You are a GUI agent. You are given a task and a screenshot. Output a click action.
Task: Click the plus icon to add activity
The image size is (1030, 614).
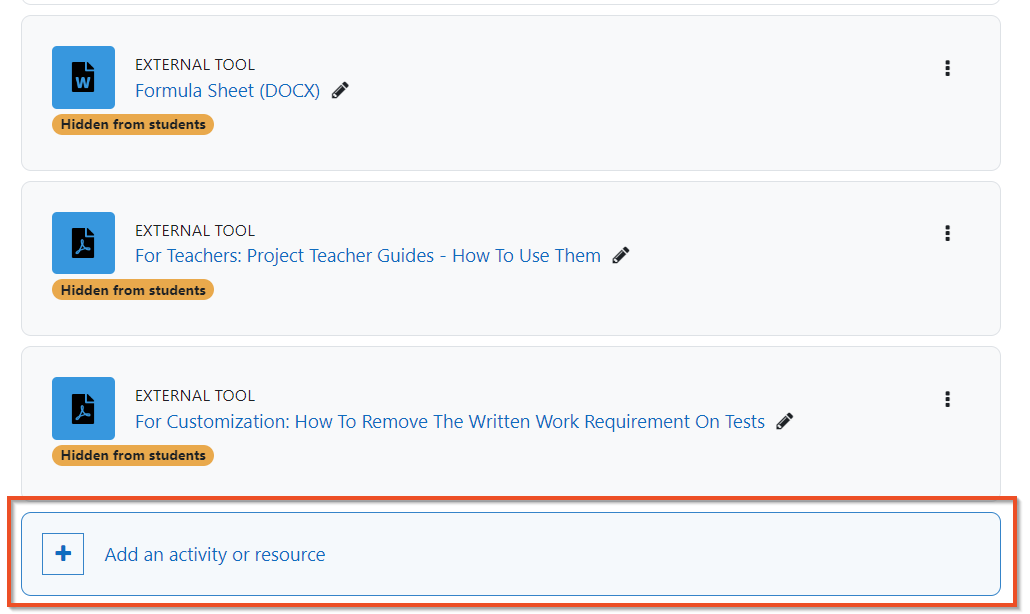63,554
